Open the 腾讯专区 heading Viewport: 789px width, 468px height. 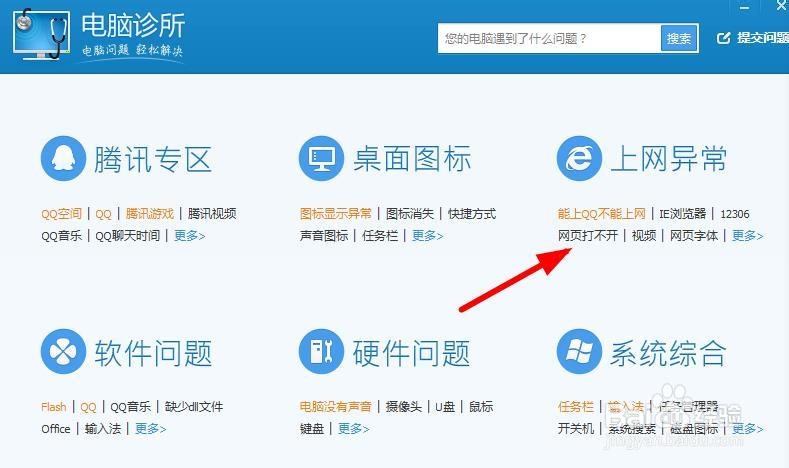[x=153, y=159]
